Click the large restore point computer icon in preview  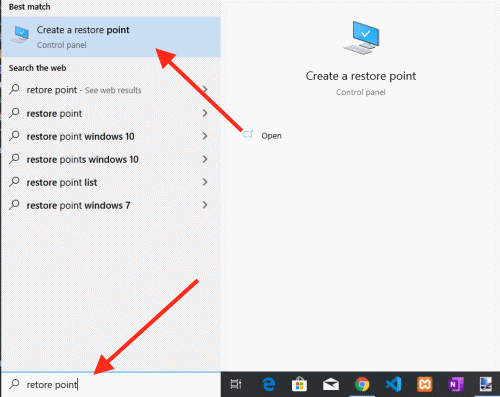point(361,38)
